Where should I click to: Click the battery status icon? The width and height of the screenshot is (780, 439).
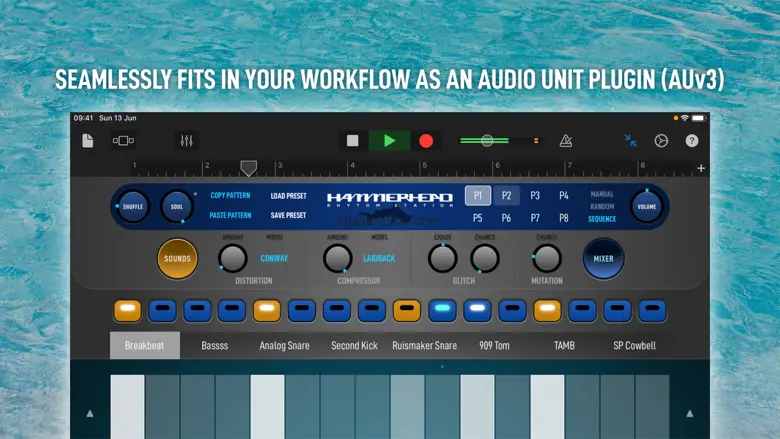click(698, 118)
